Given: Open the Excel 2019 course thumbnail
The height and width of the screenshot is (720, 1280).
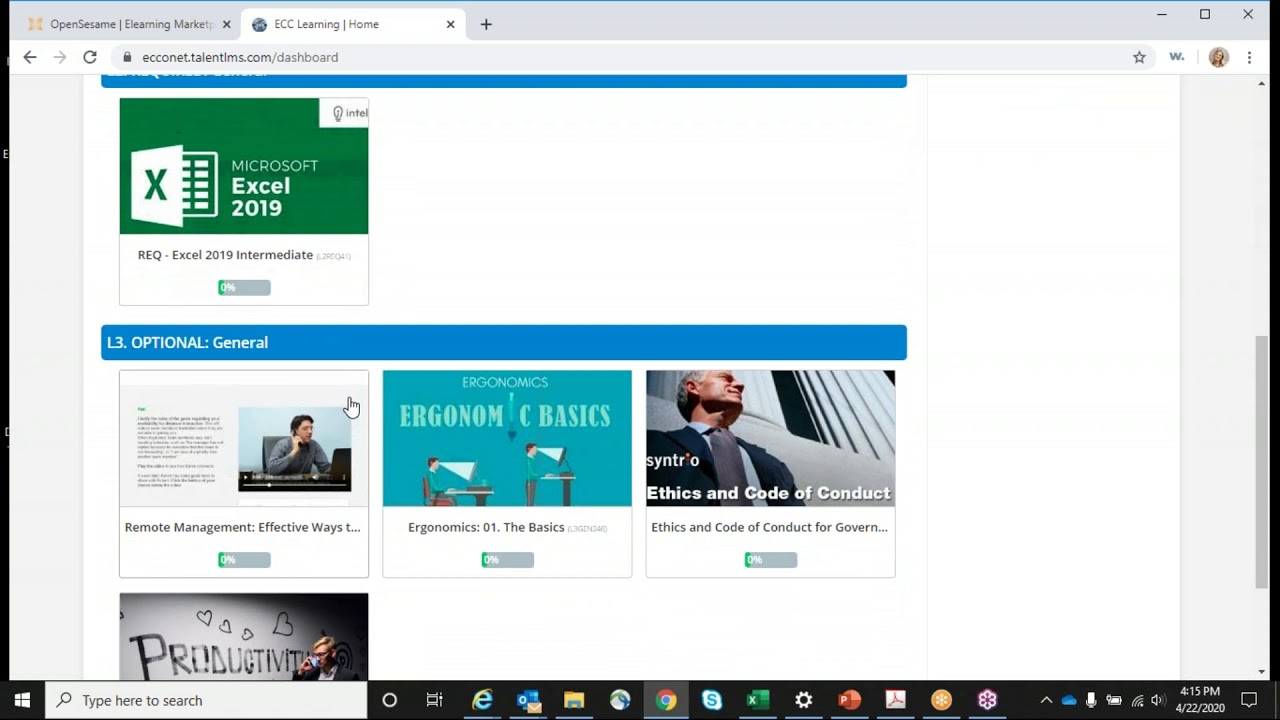Looking at the screenshot, I should [244, 166].
